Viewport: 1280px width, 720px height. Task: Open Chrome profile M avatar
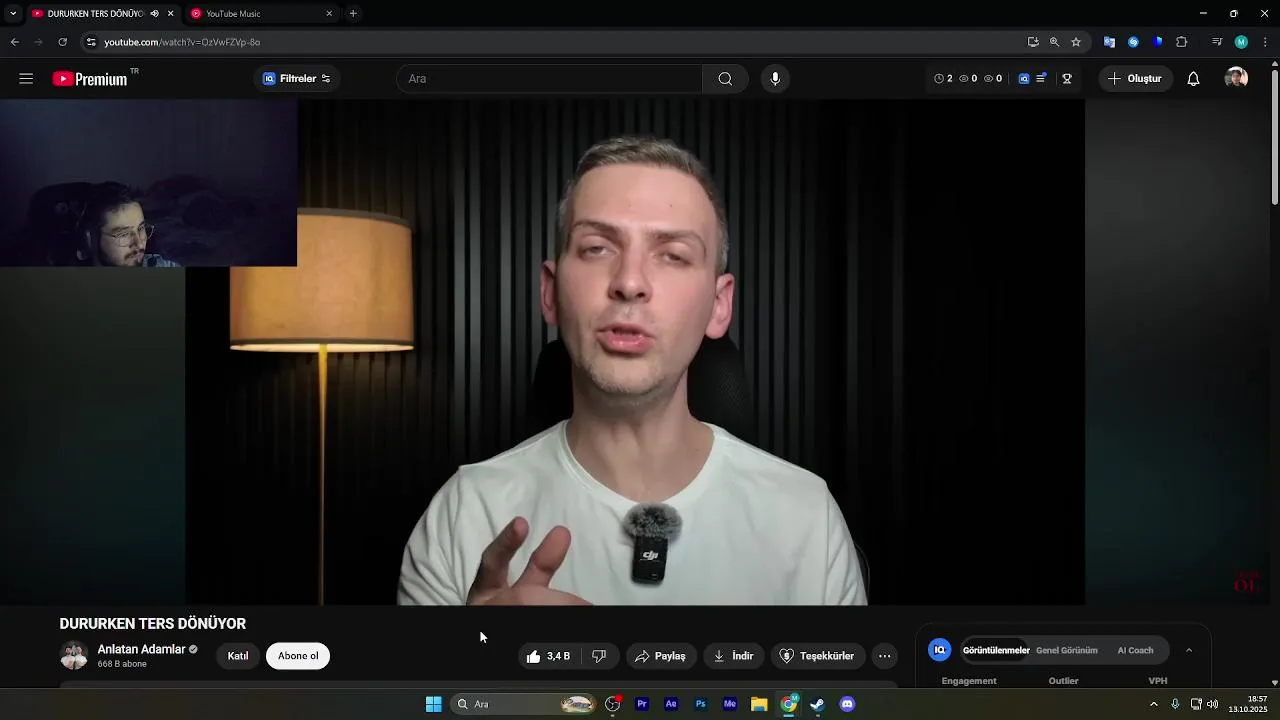(x=1241, y=42)
